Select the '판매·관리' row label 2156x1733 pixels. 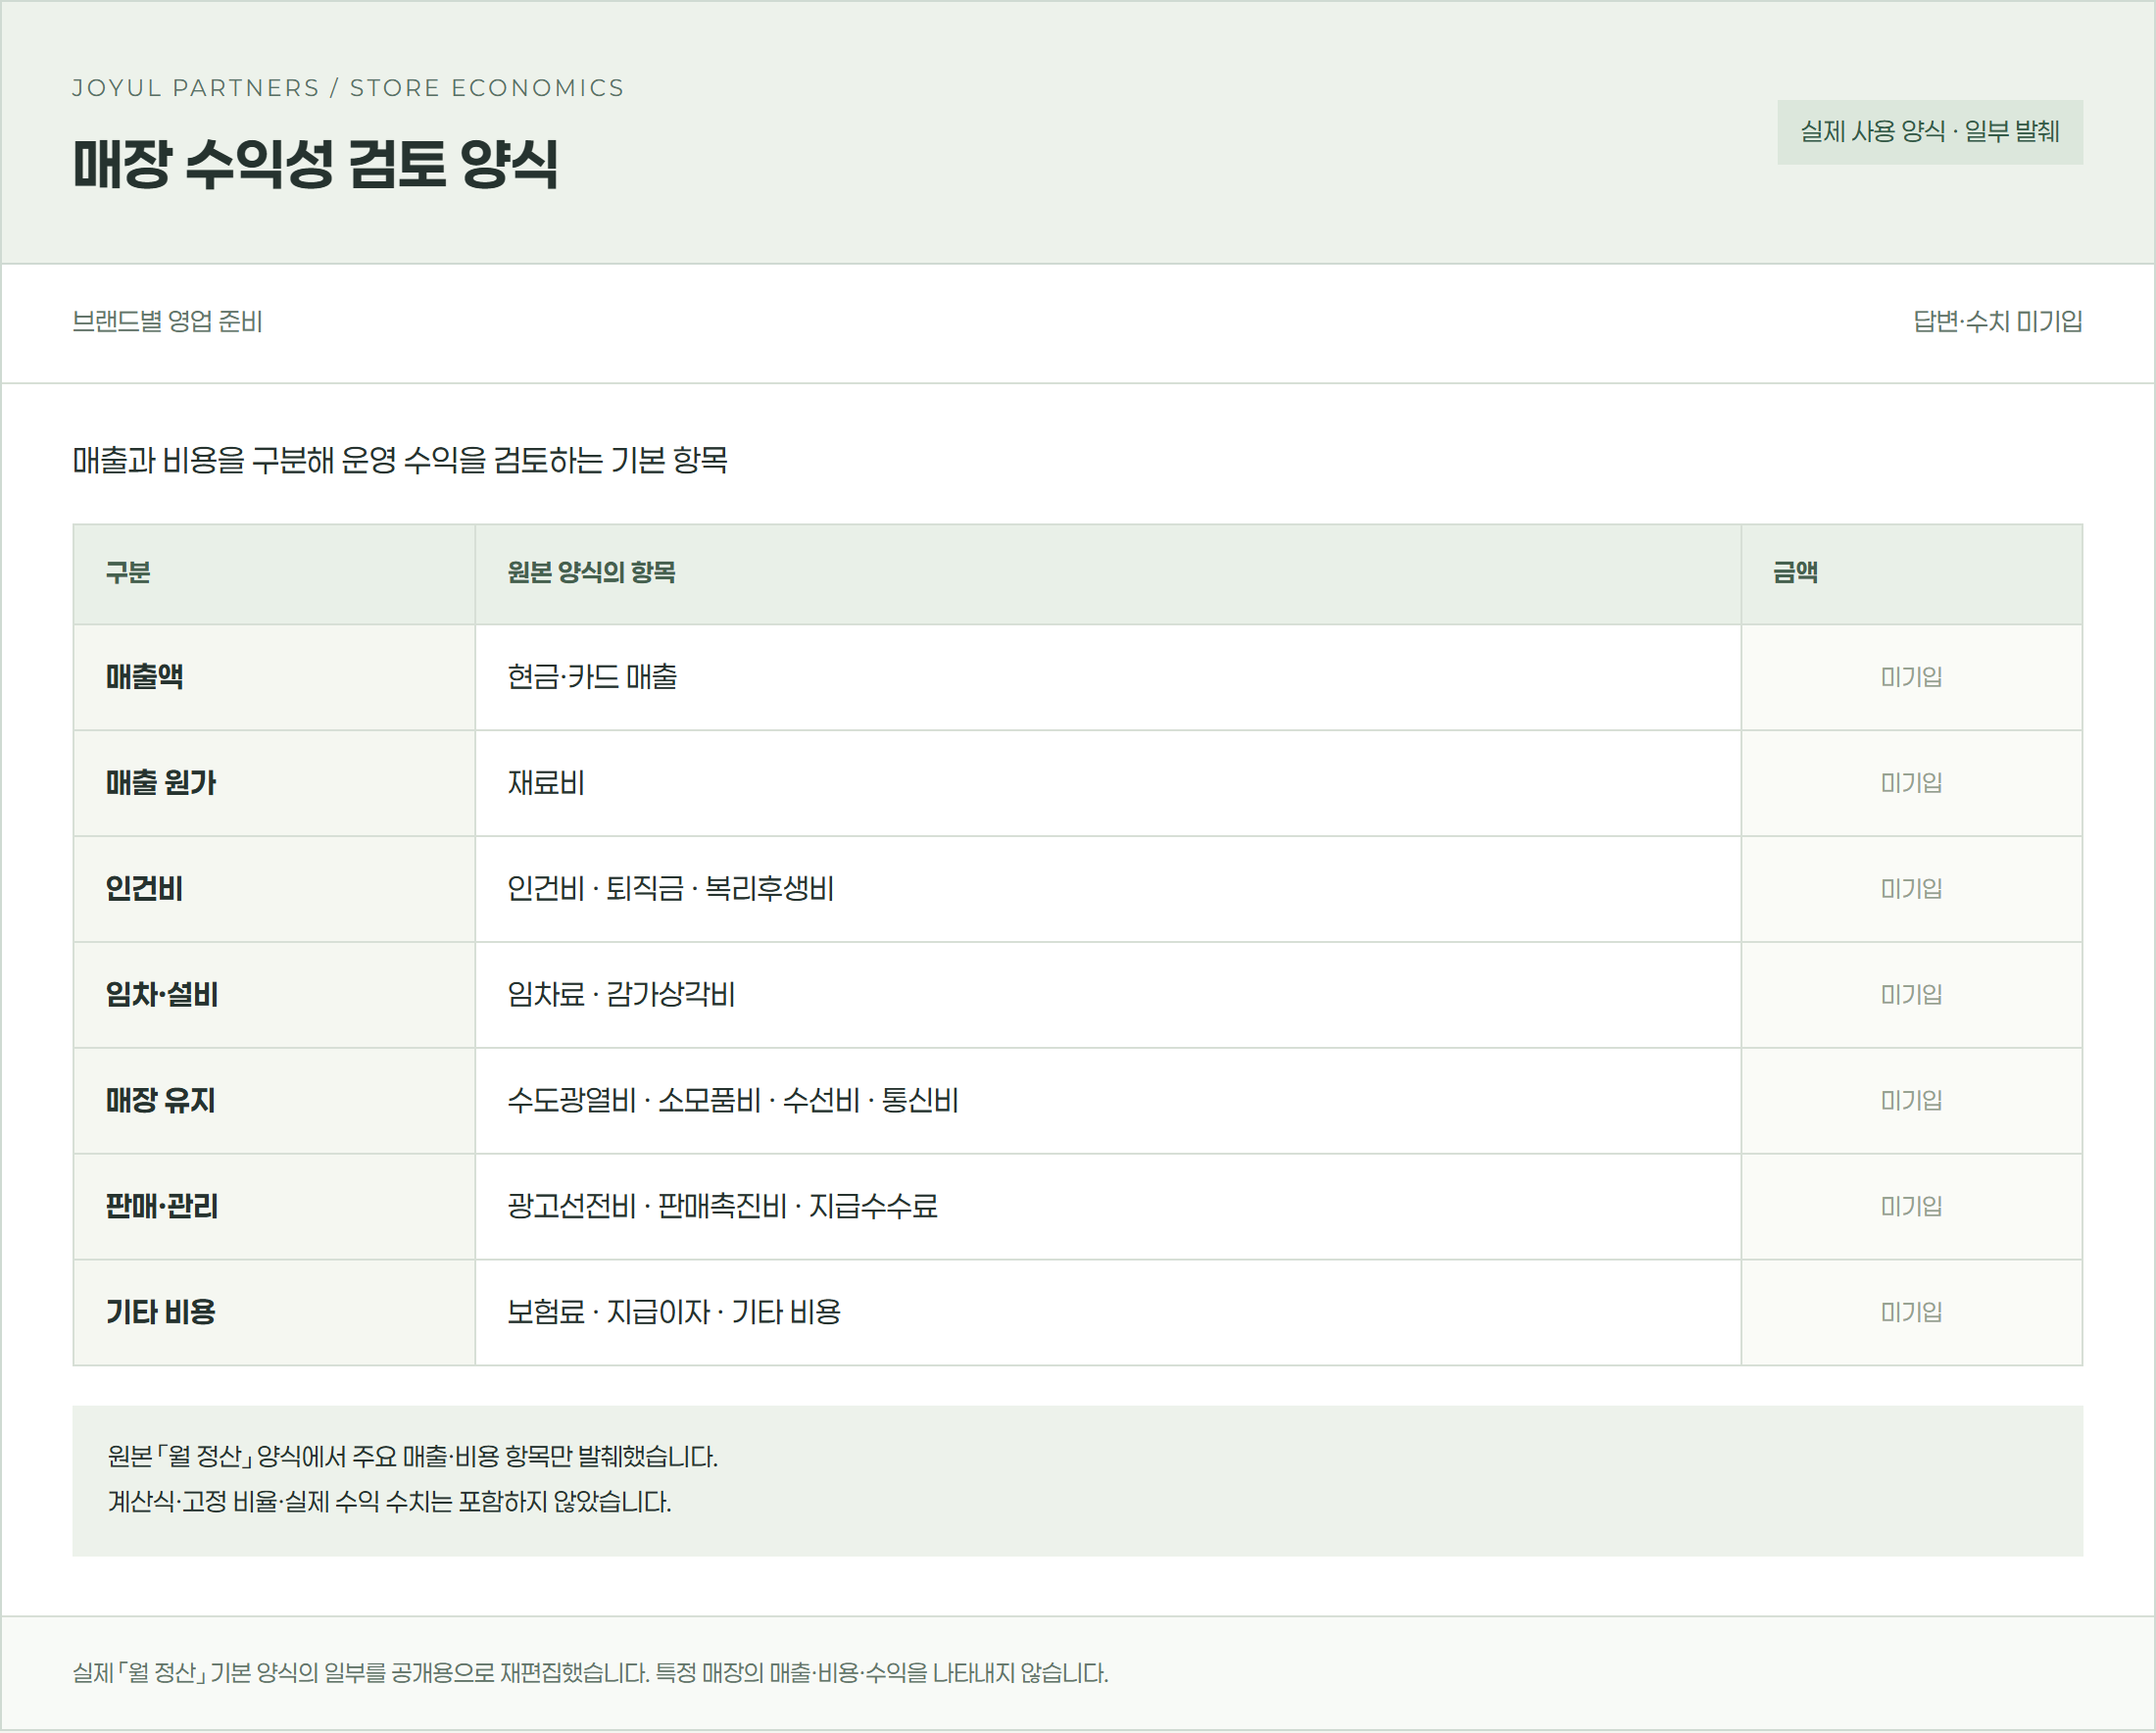point(162,1207)
